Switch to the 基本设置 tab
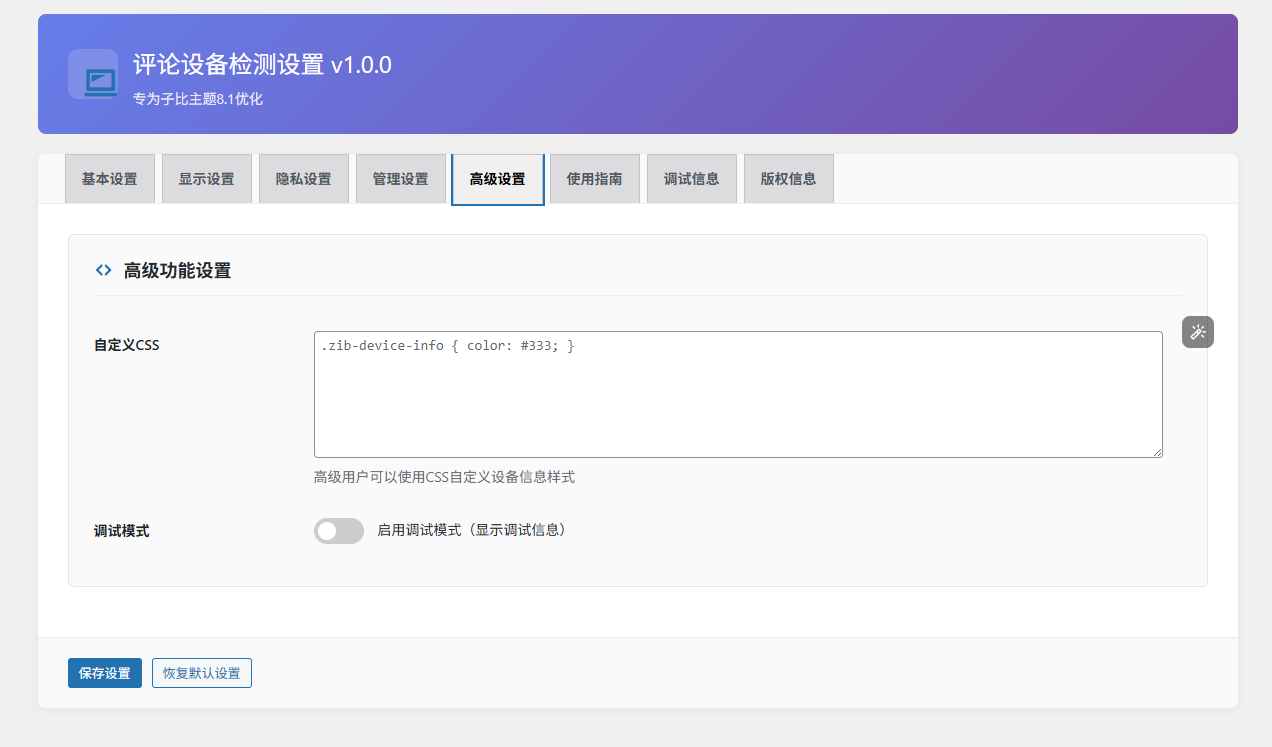Screen dimensions: 1272x747 (110, 179)
